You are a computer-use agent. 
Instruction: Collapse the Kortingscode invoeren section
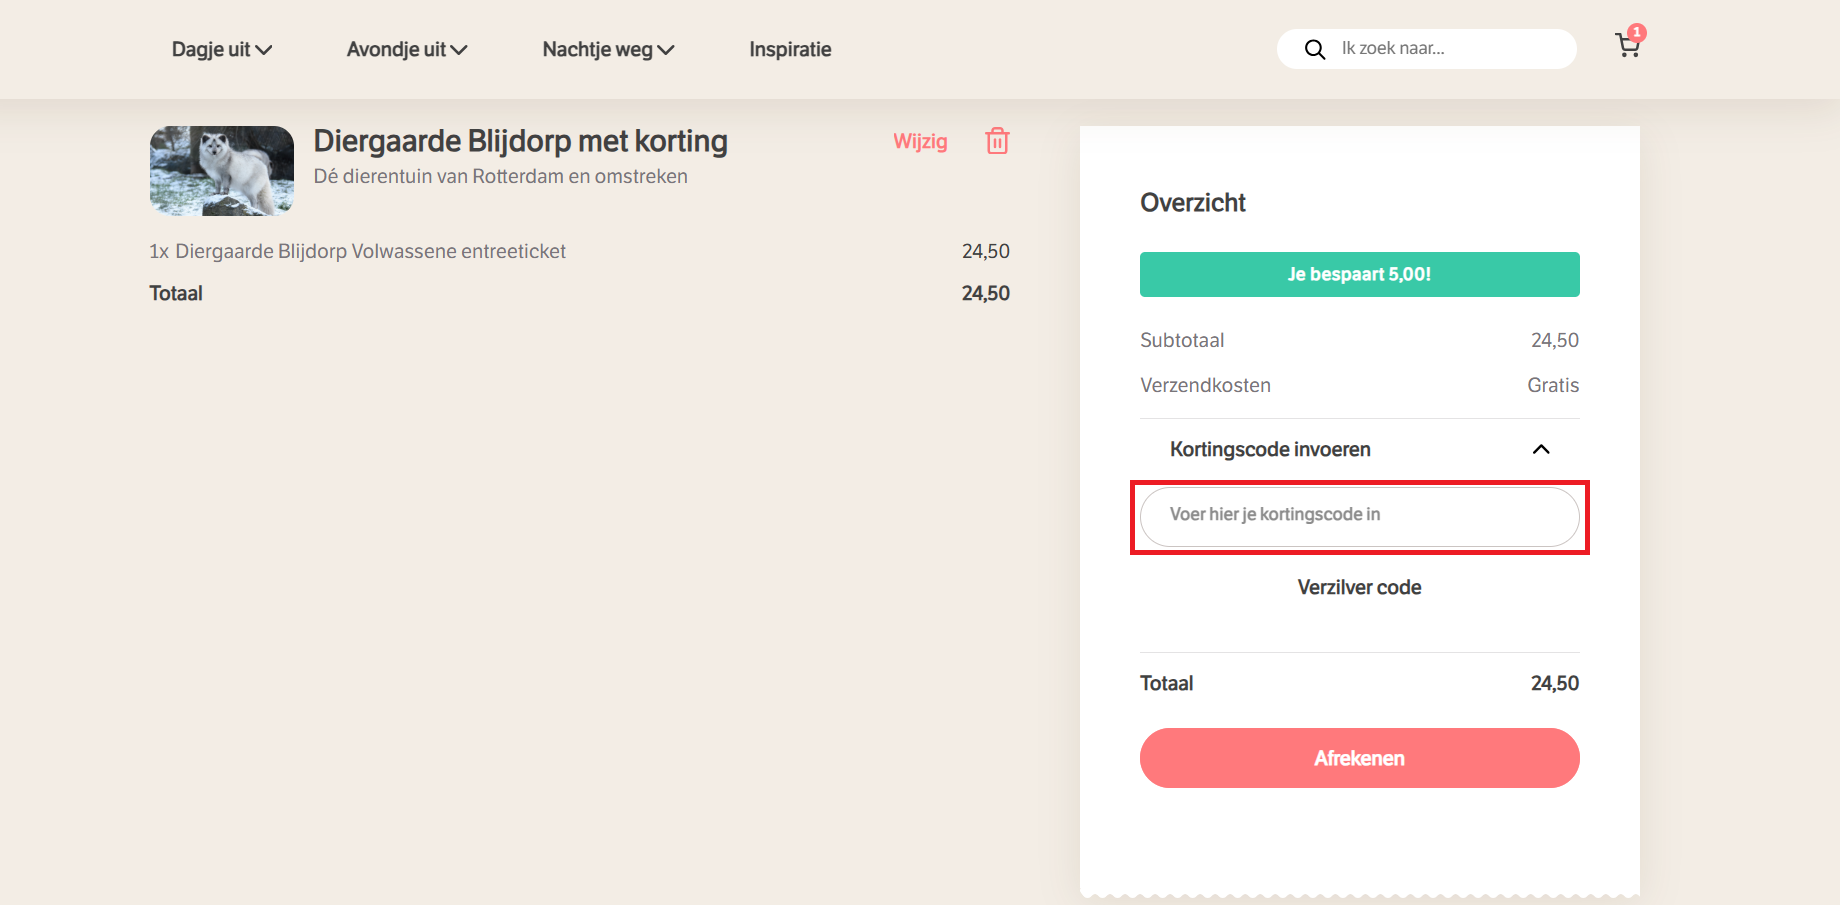coord(1360,449)
